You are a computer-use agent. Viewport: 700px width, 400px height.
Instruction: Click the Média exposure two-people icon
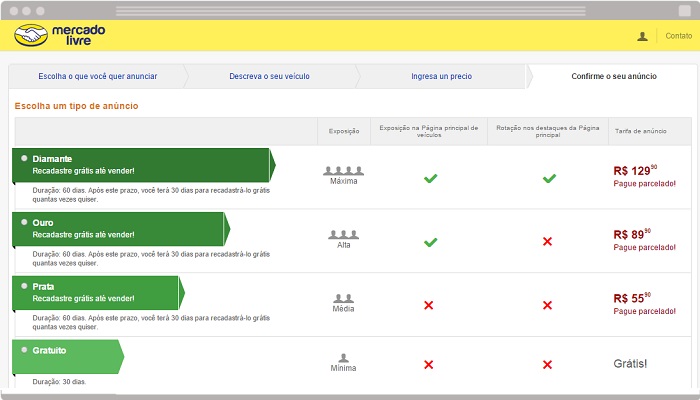pyautogui.click(x=343, y=298)
